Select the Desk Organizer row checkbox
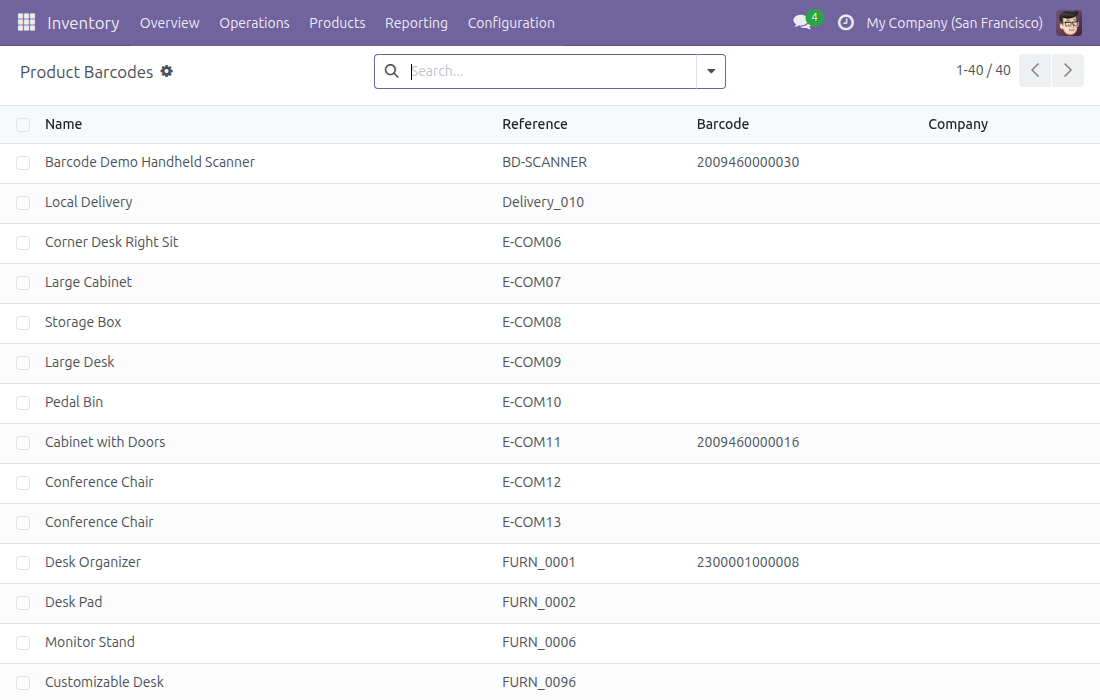The image size is (1100, 700). point(23,563)
